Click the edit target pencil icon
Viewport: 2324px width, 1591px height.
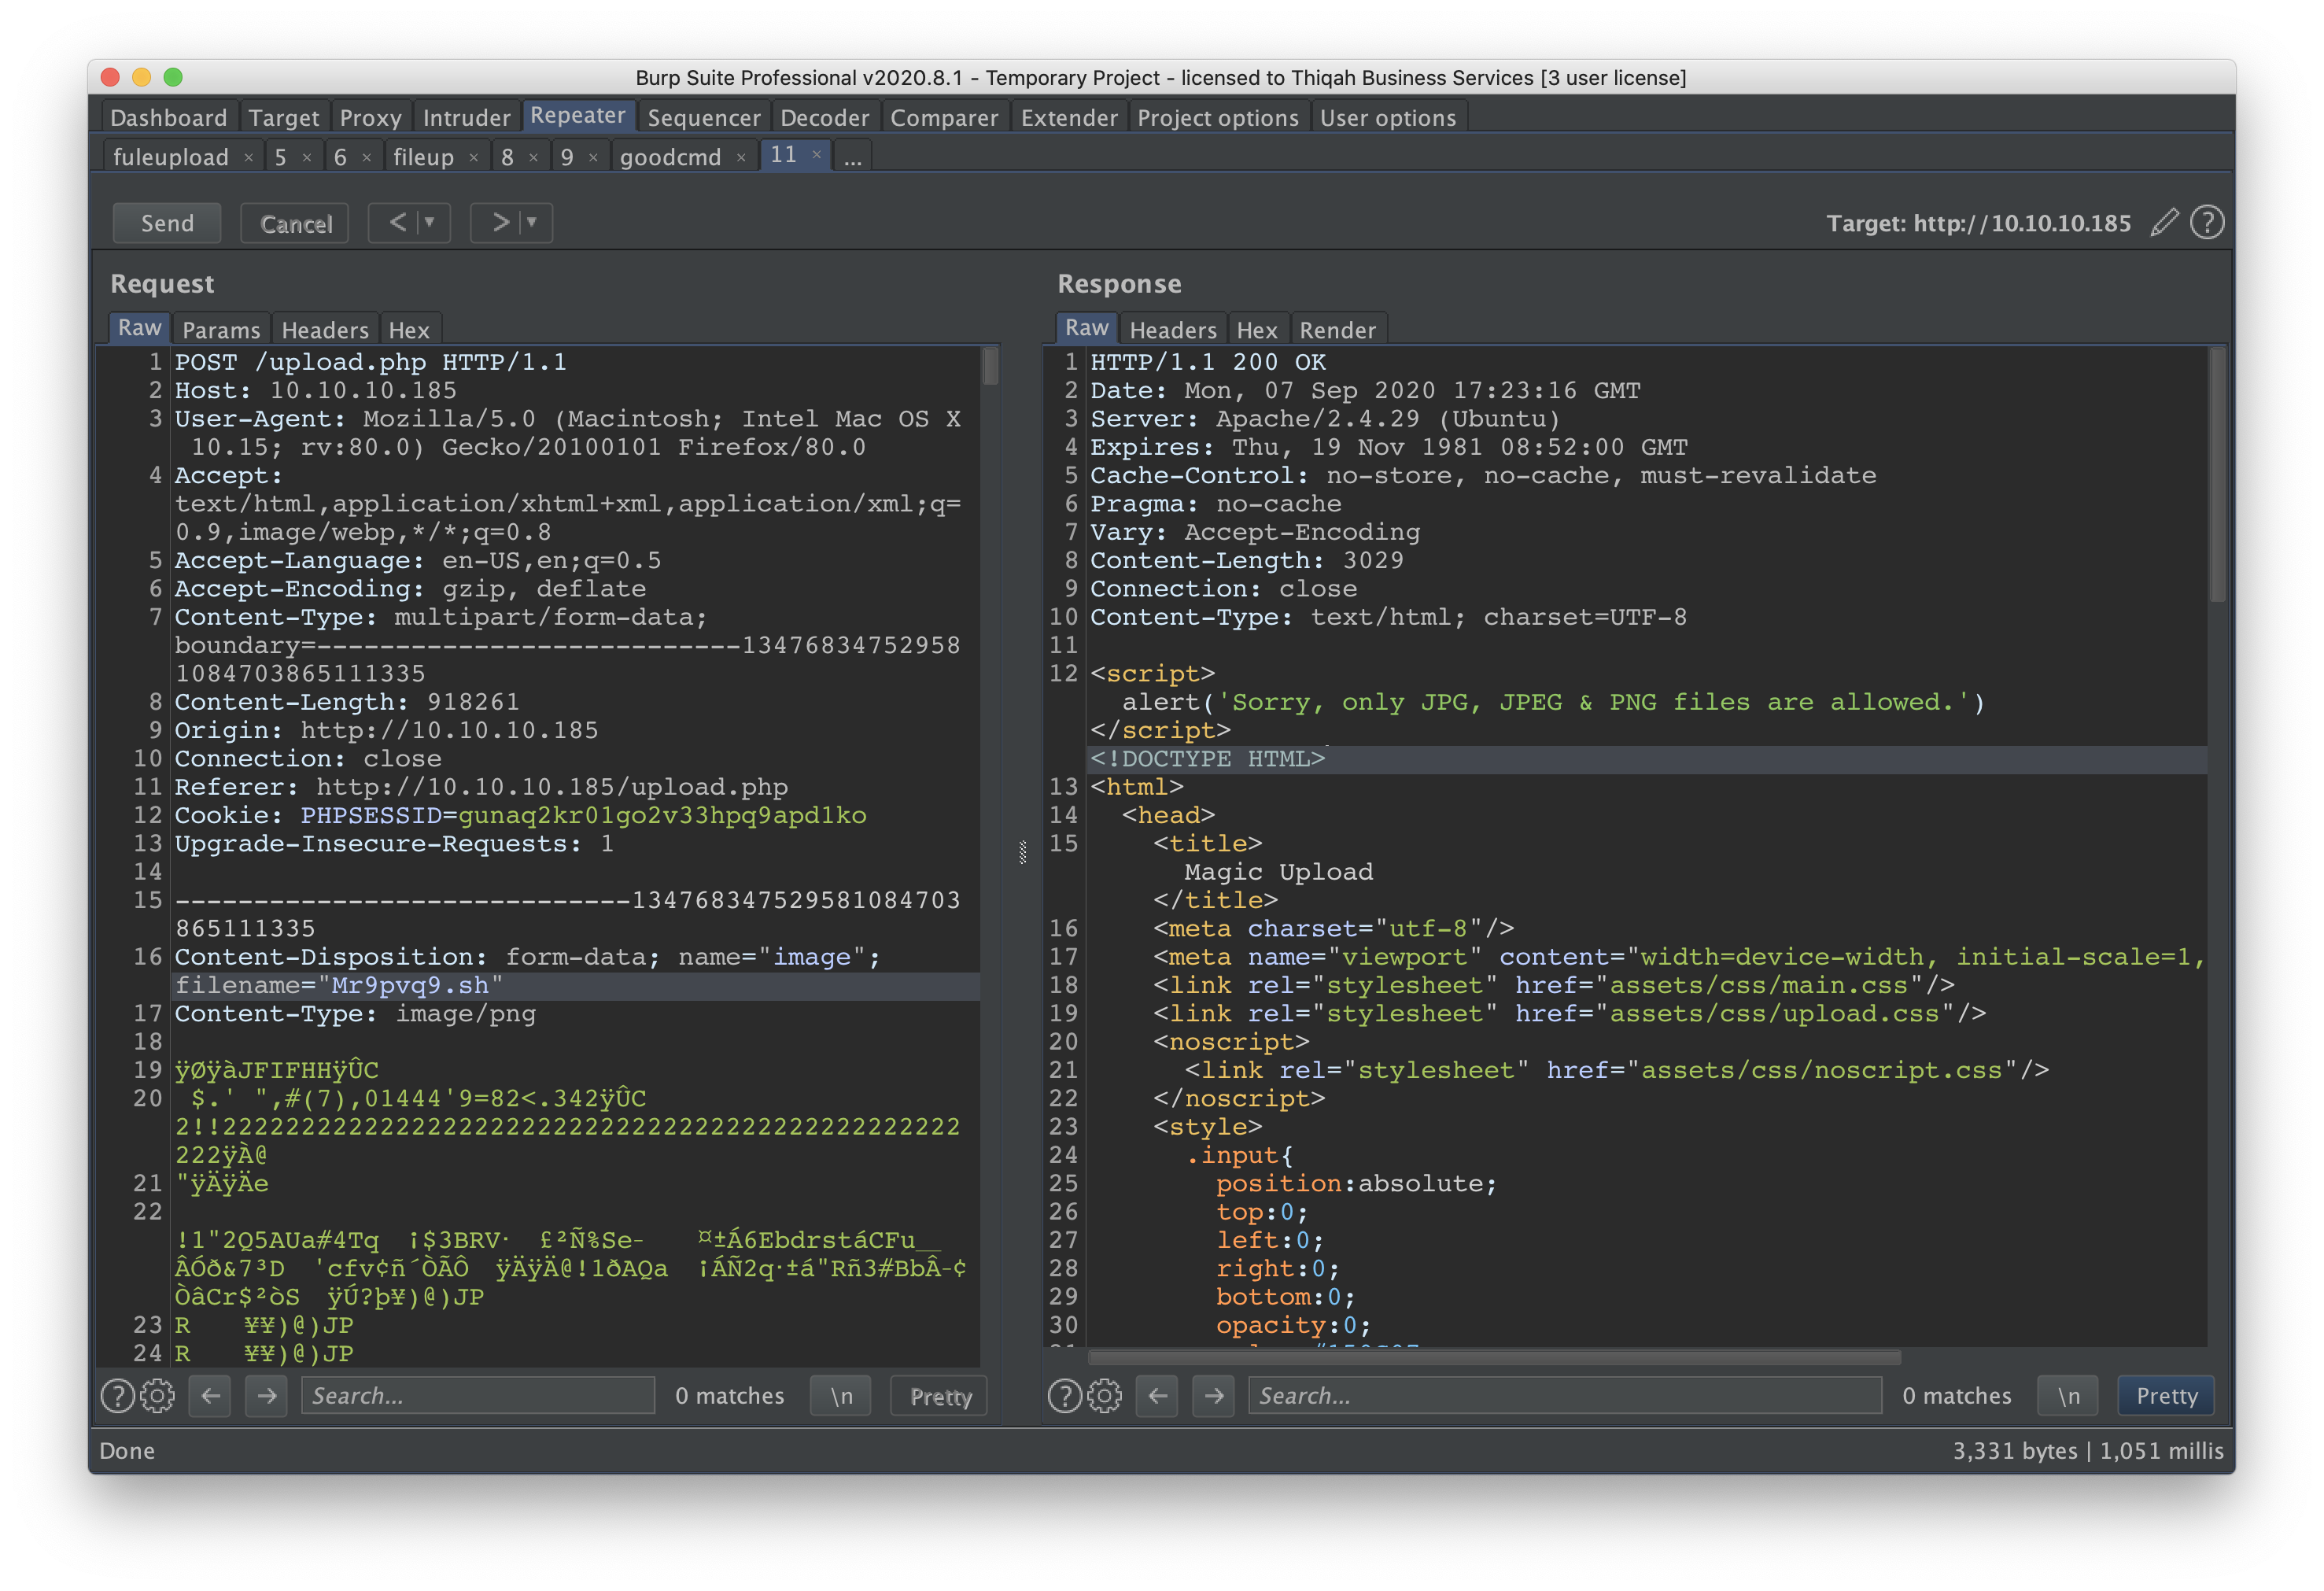(2165, 222)
